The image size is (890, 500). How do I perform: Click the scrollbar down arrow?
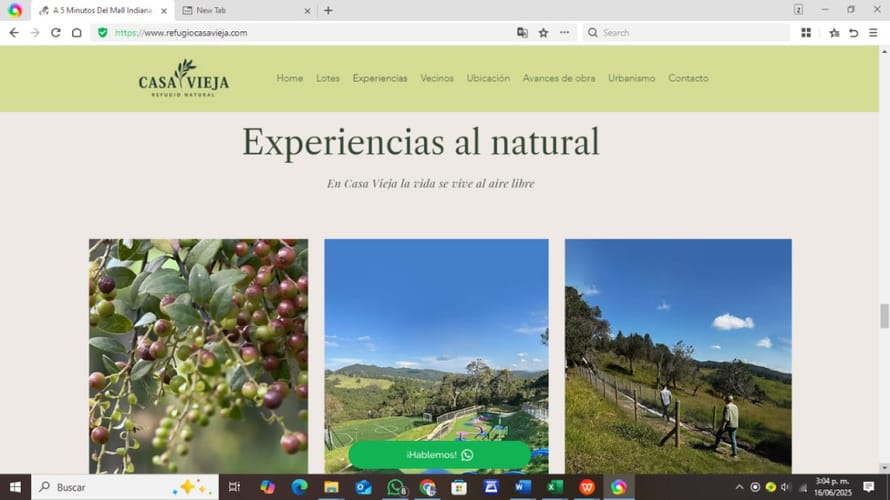[x=884, y=468]
